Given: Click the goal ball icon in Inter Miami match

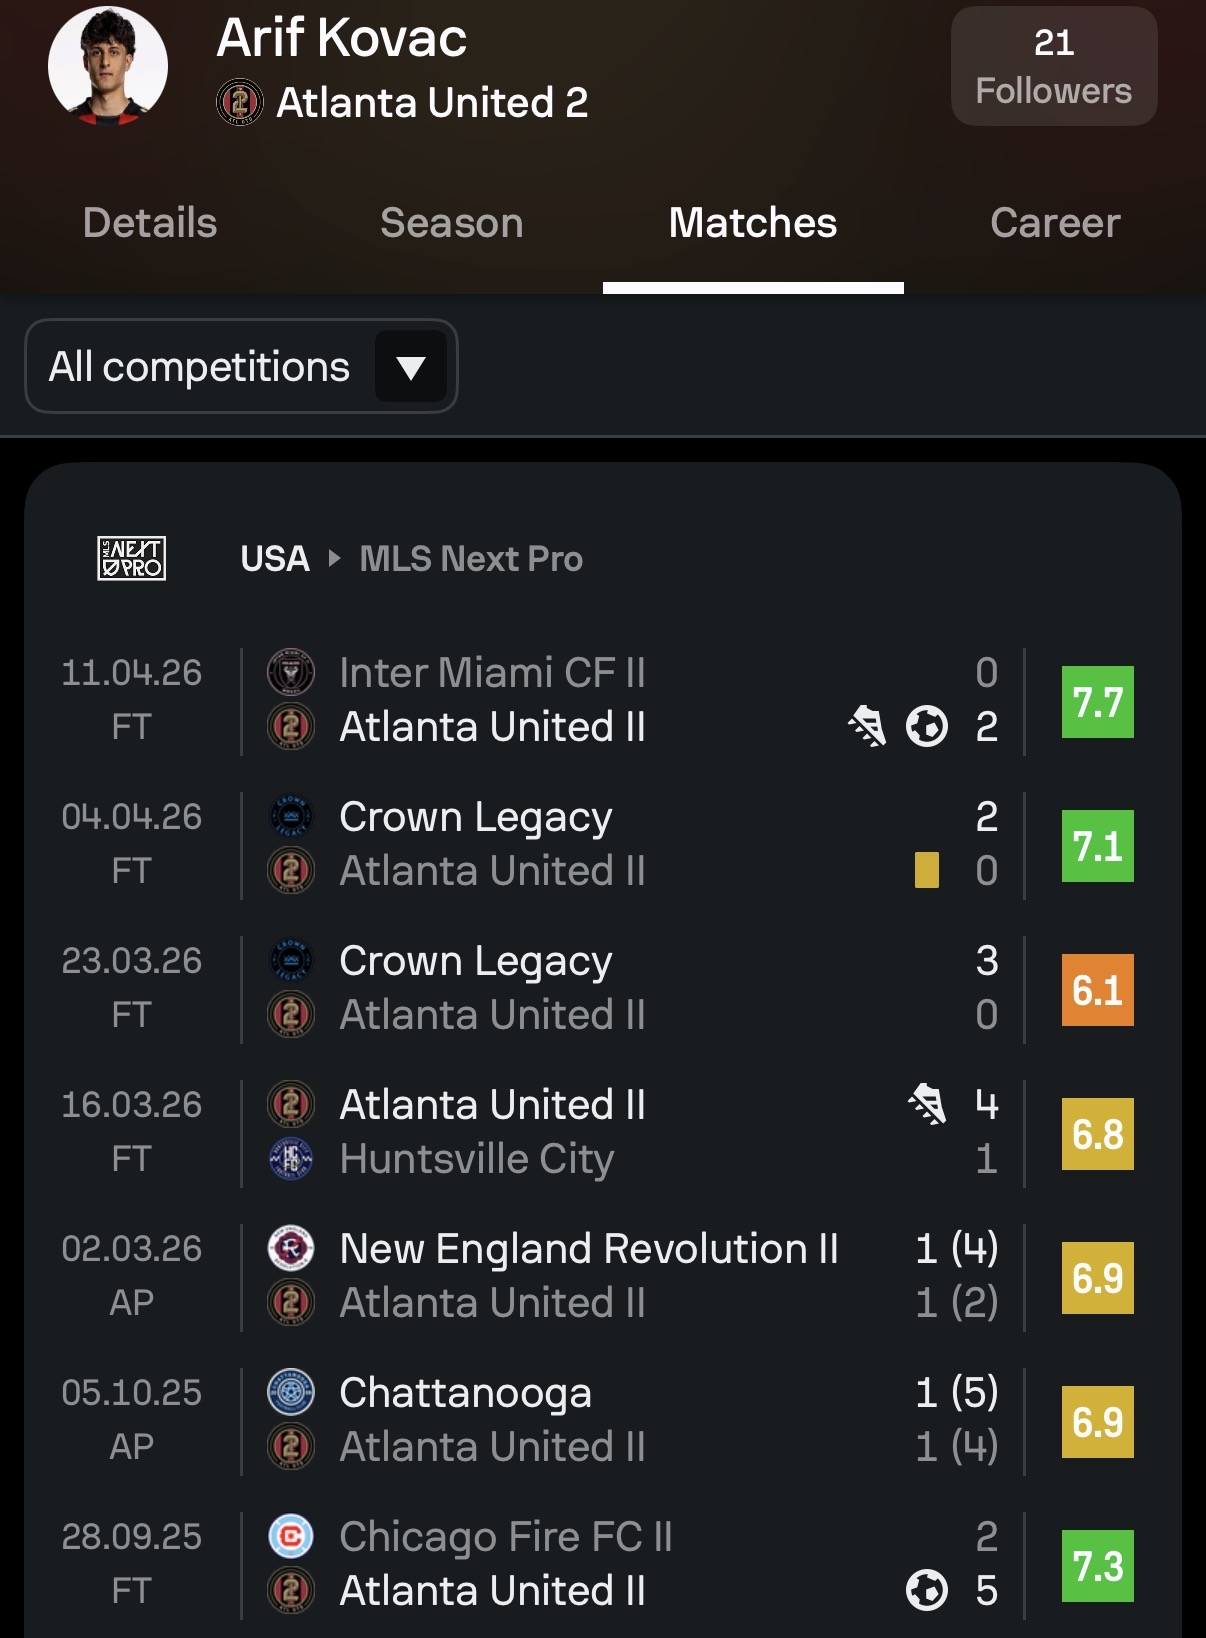Looking at the screenshot, I should (927, 726).
